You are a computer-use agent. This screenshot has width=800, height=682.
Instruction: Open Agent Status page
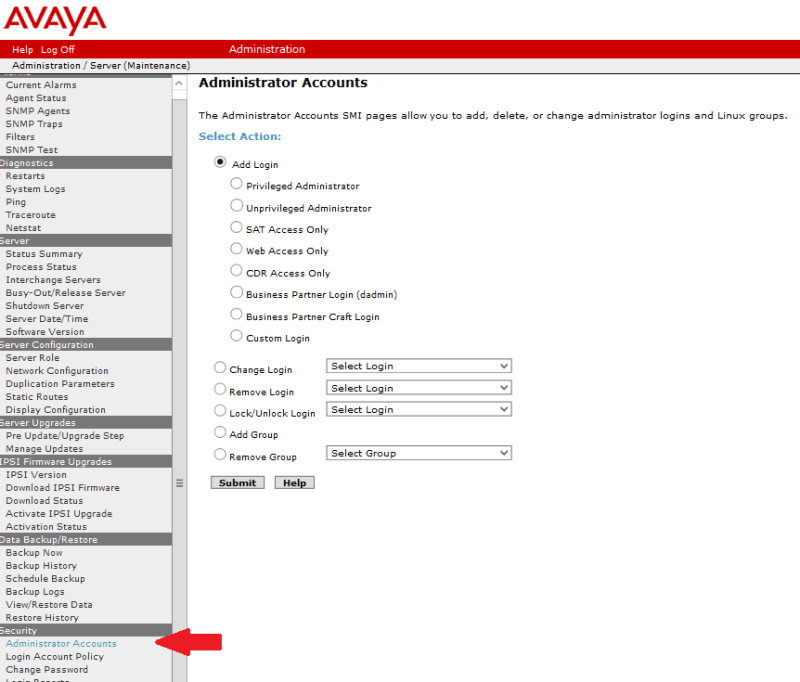[x=36, y=98]
